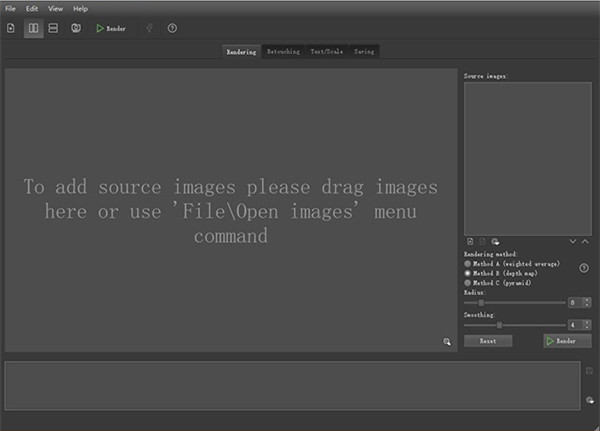The image size is (600, 431).
Task: Select Method B (depth map)
Action: tap(468, 272)
